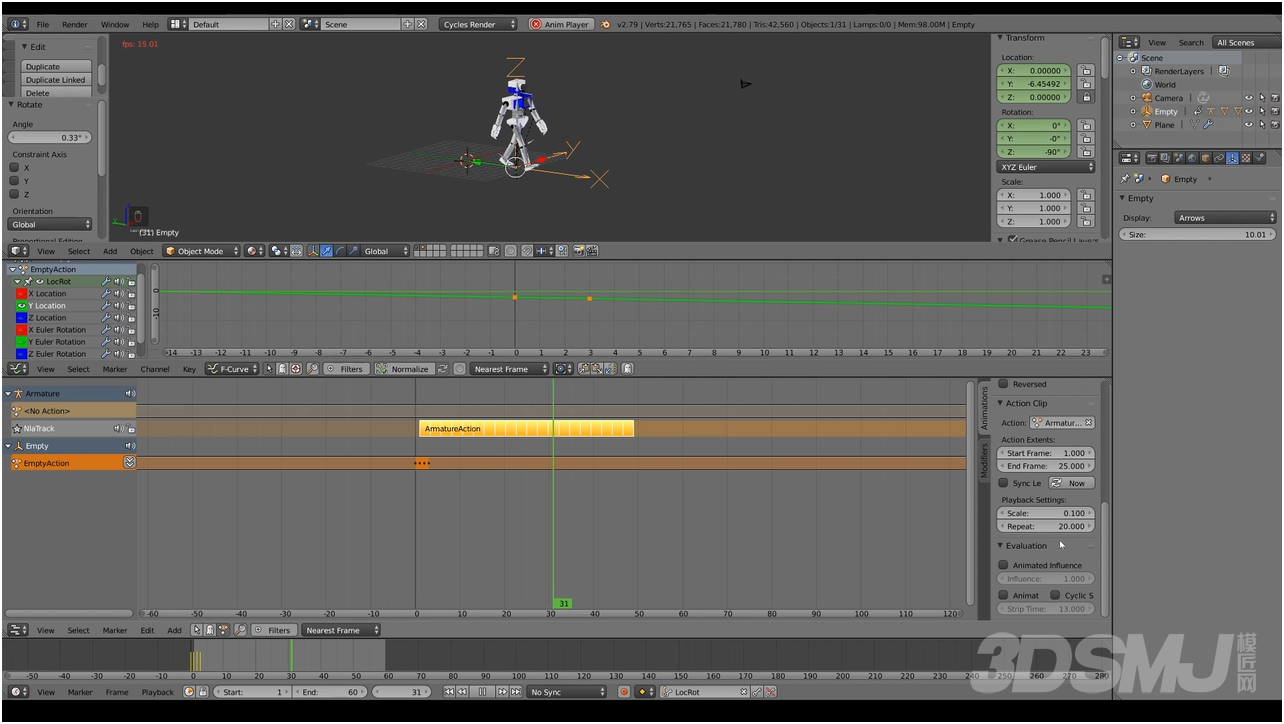Collapse the Action Clip panel
The height and width of the screenshot is (724, 1284).
1001,403
